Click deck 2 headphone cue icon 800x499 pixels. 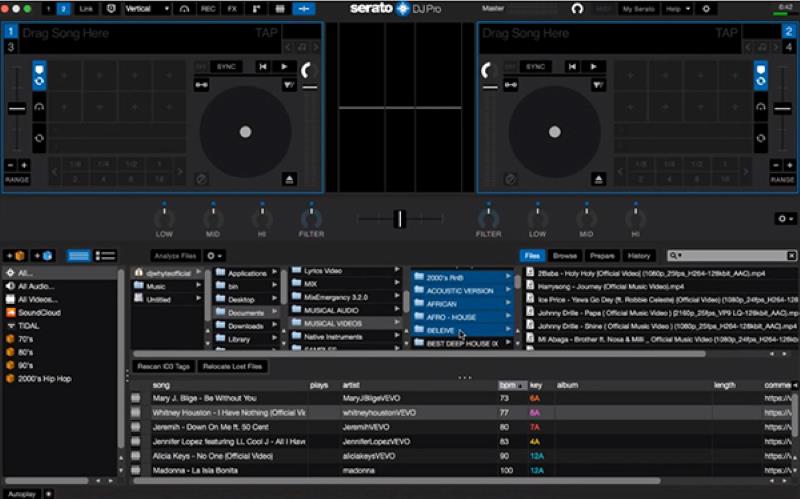761,107
